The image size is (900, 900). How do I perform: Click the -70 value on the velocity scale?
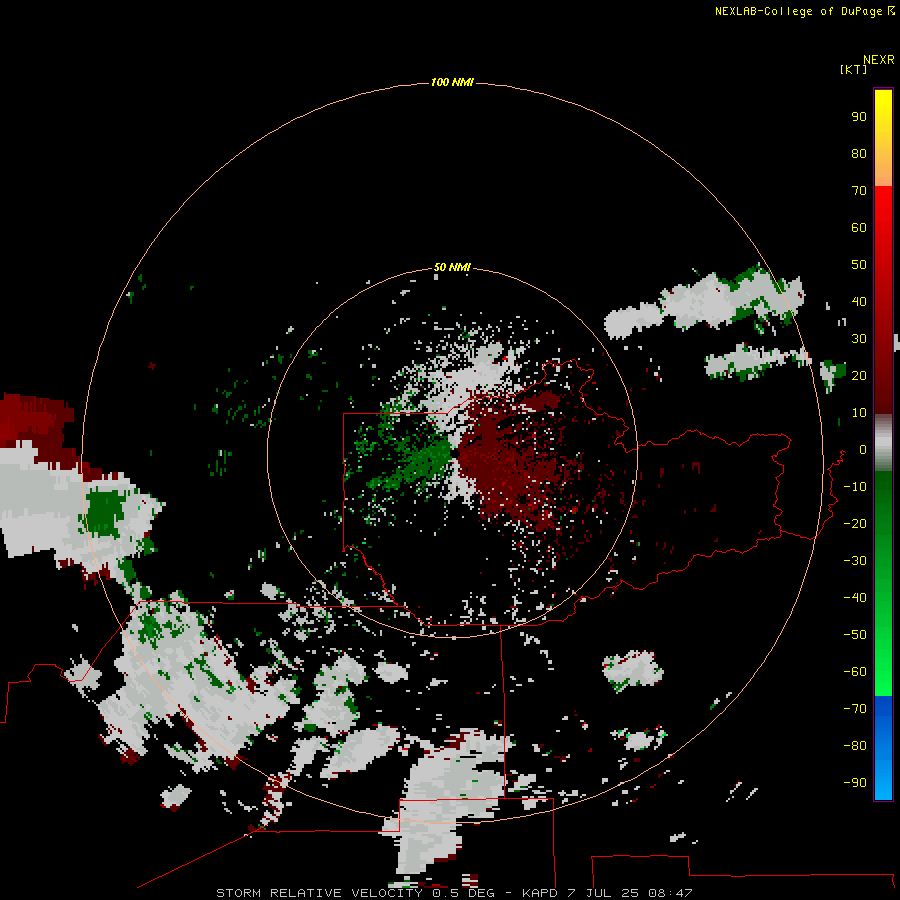click(855, 708)
